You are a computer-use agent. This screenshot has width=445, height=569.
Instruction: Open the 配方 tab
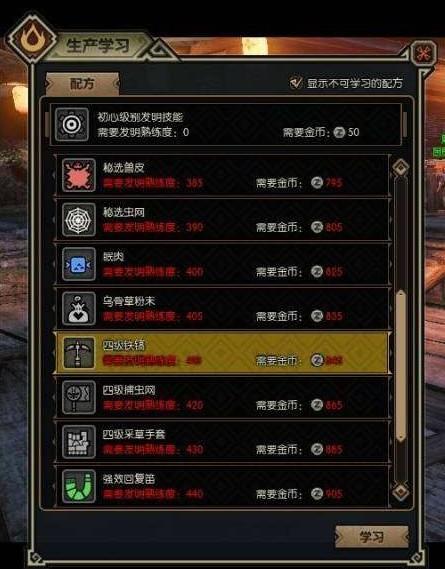(82, 84)
